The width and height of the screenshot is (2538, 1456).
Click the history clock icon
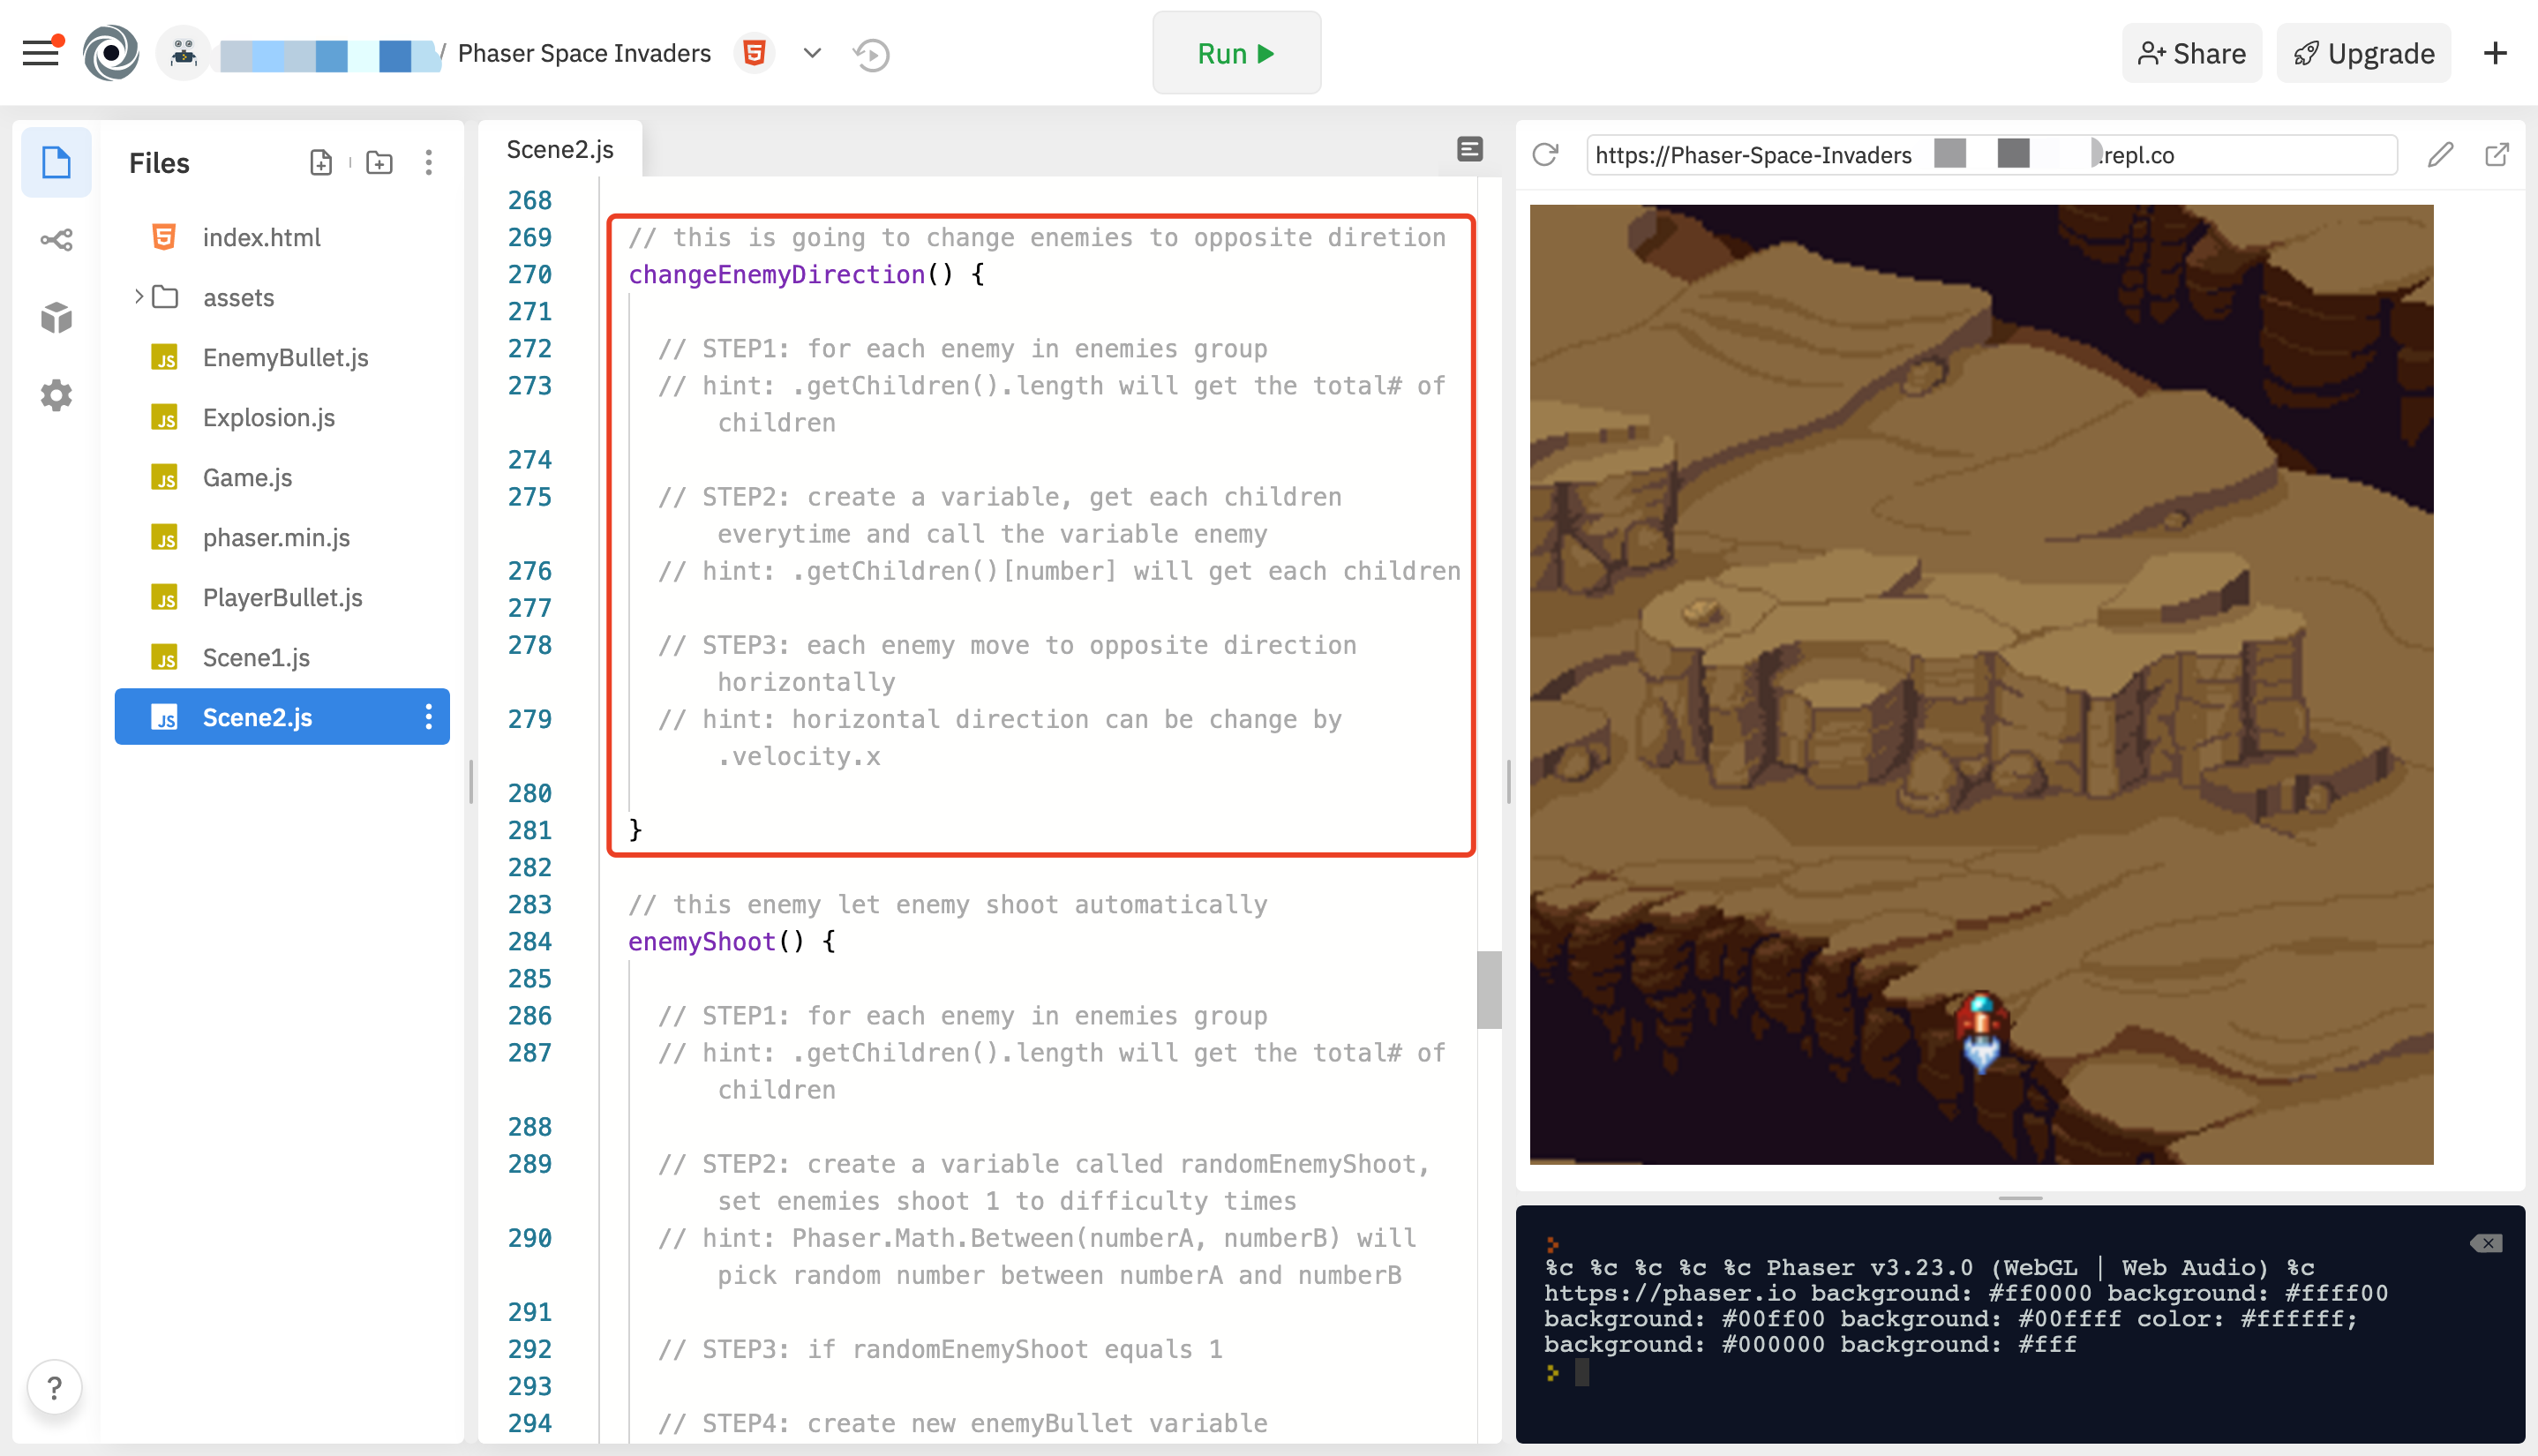pos(871,54)
